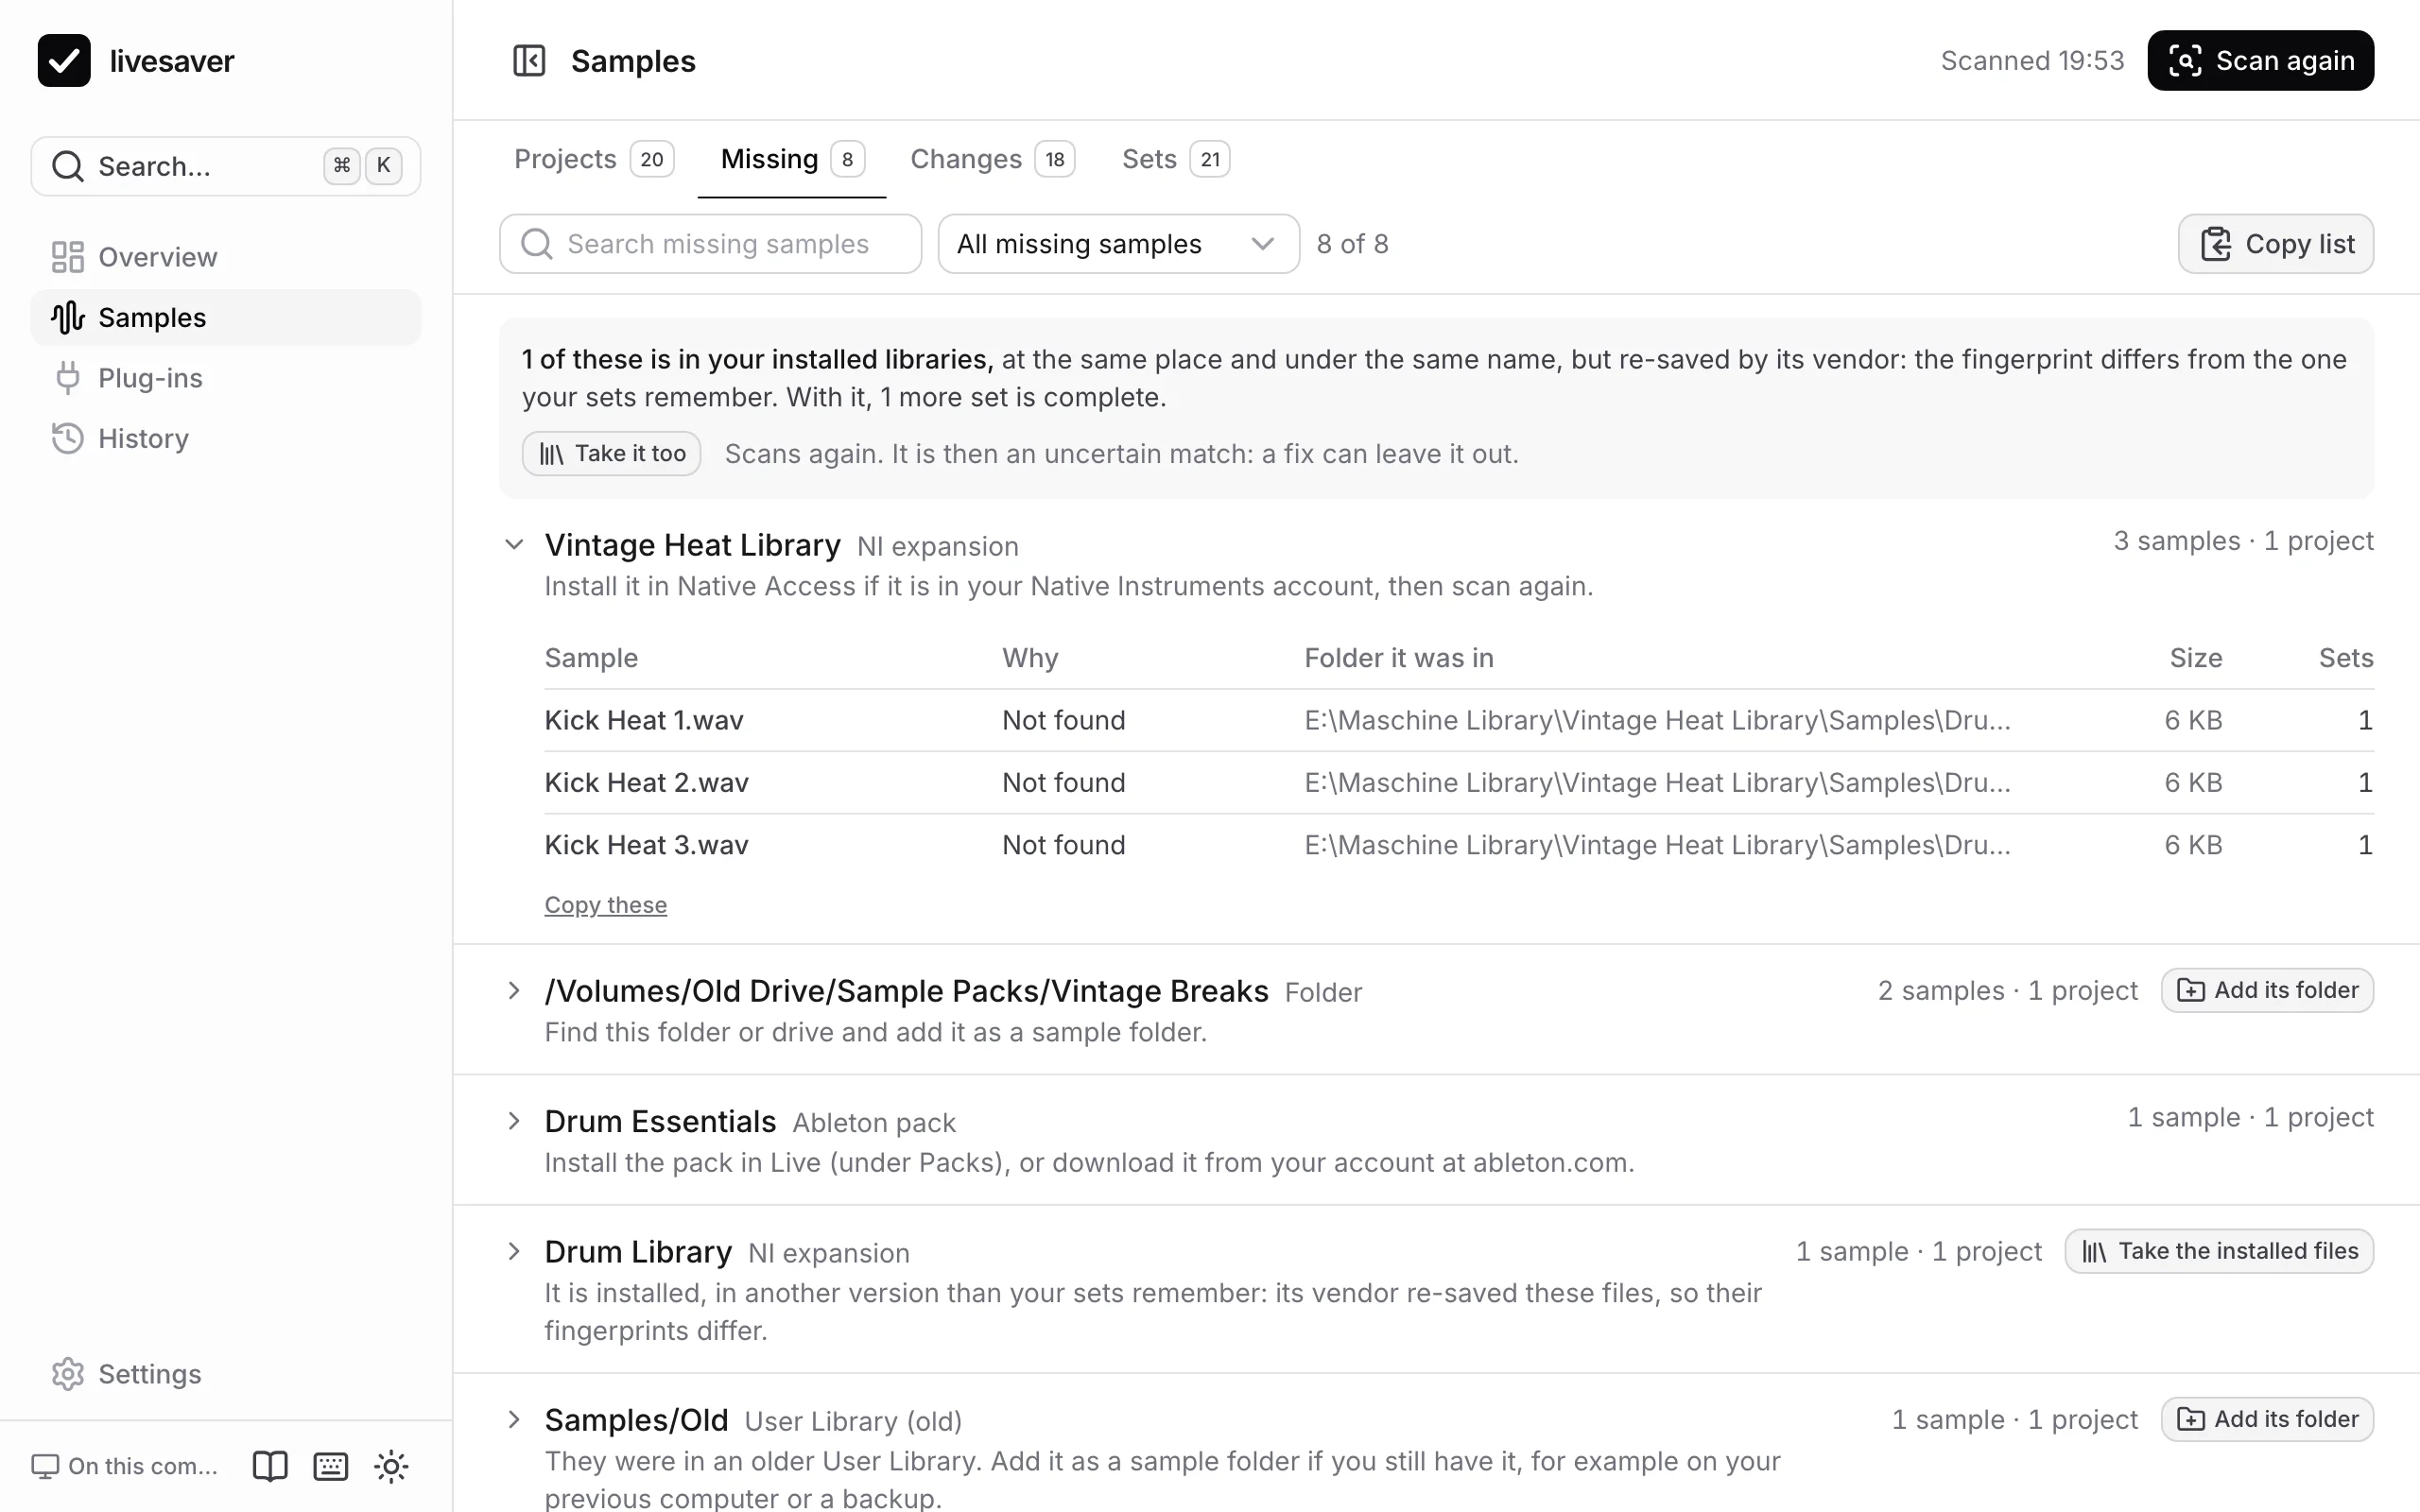Open Plug-ins in the sidebar
The width and height of the screenshot is (2420, 1512).
pyautogui.click(x=226, y=378)
